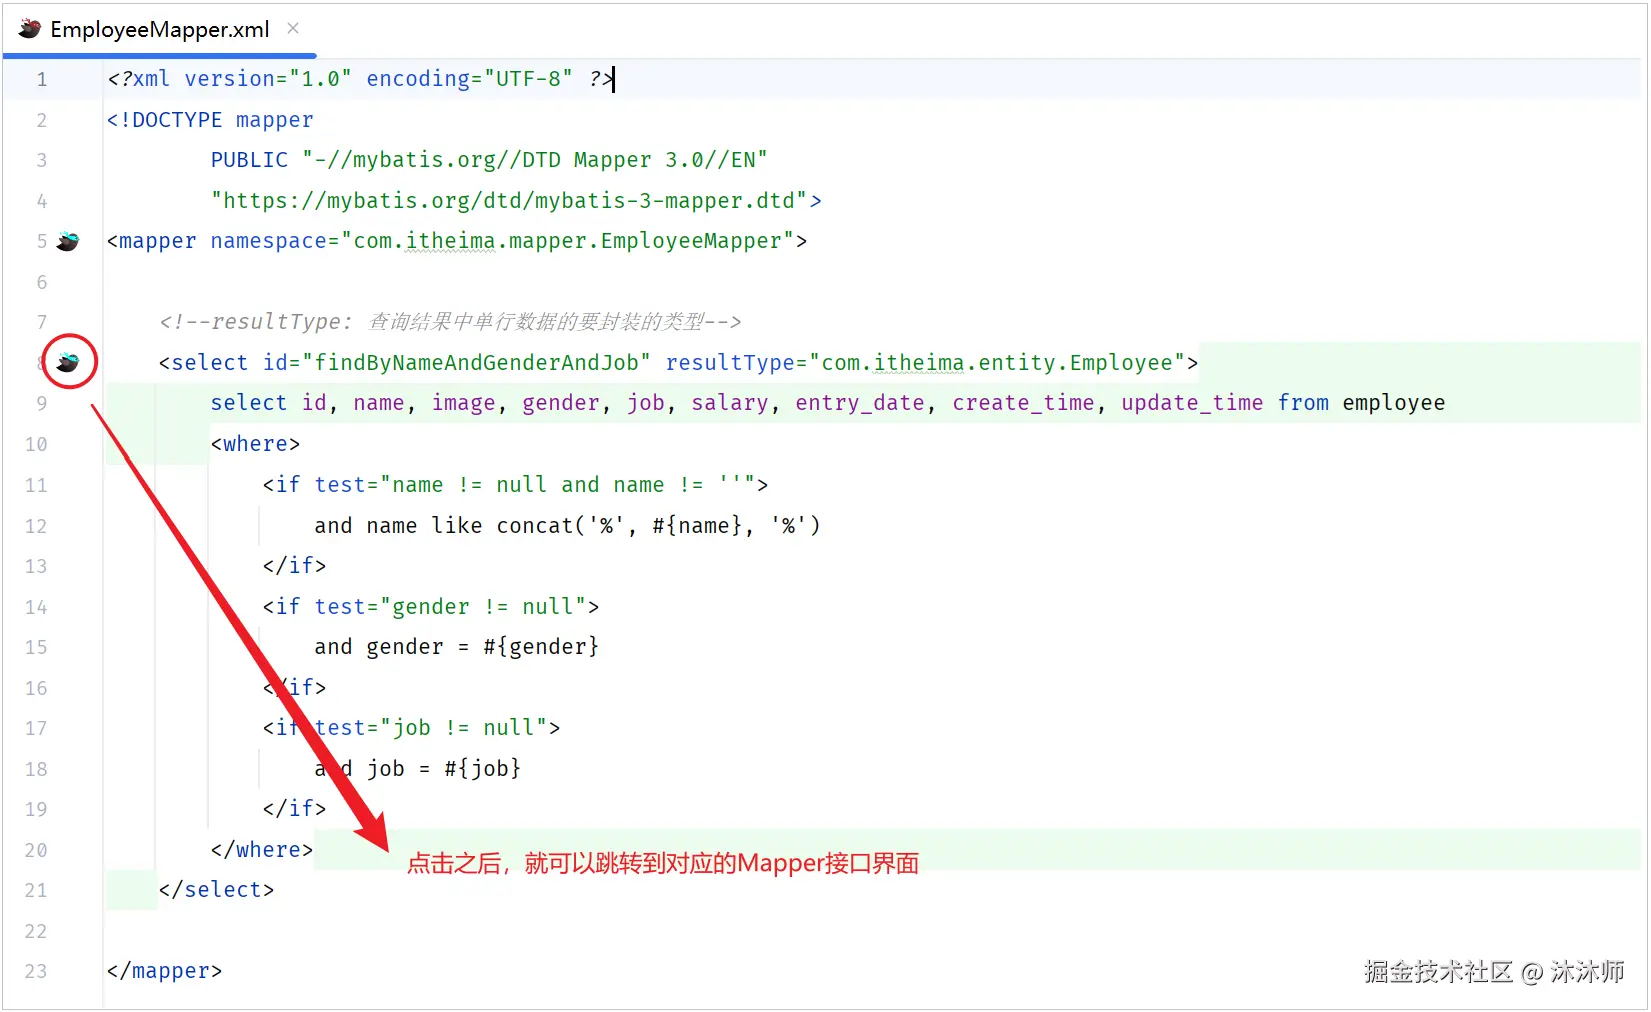
Task: Click the com.itheima.entity.Employee resultType value
Action: 997,362
